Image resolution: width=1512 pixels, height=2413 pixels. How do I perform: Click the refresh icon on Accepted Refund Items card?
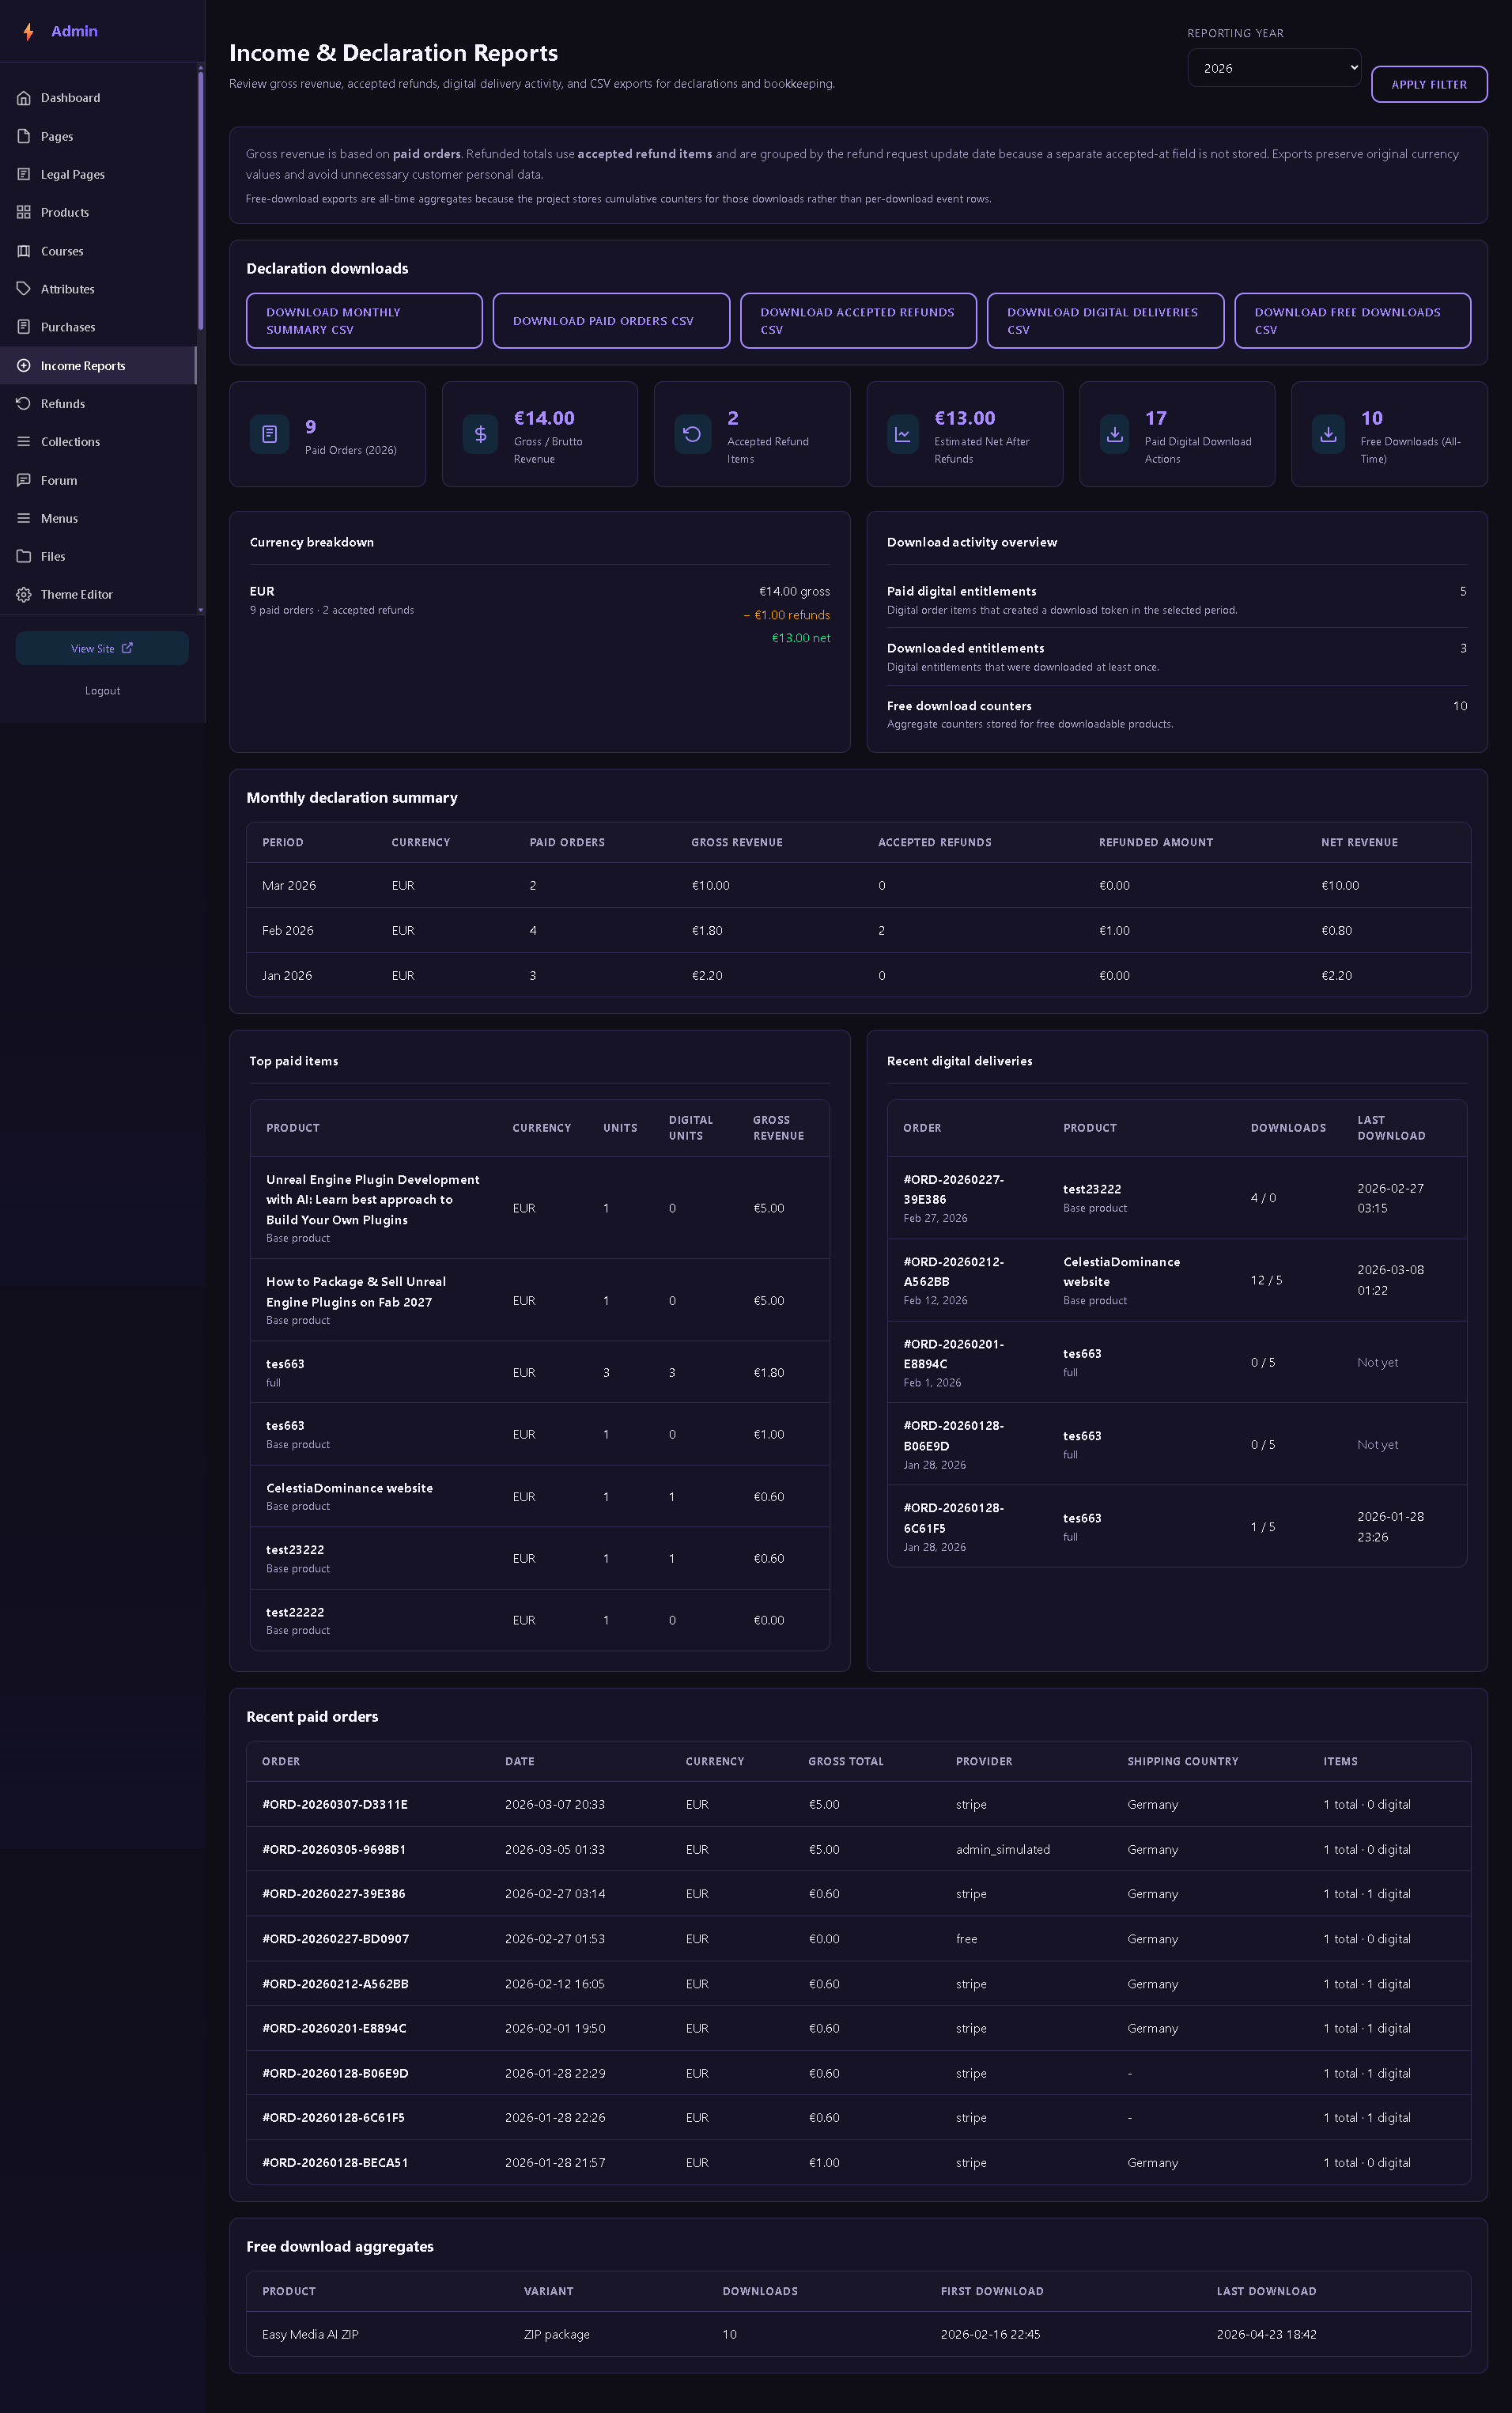click(692, 434)
